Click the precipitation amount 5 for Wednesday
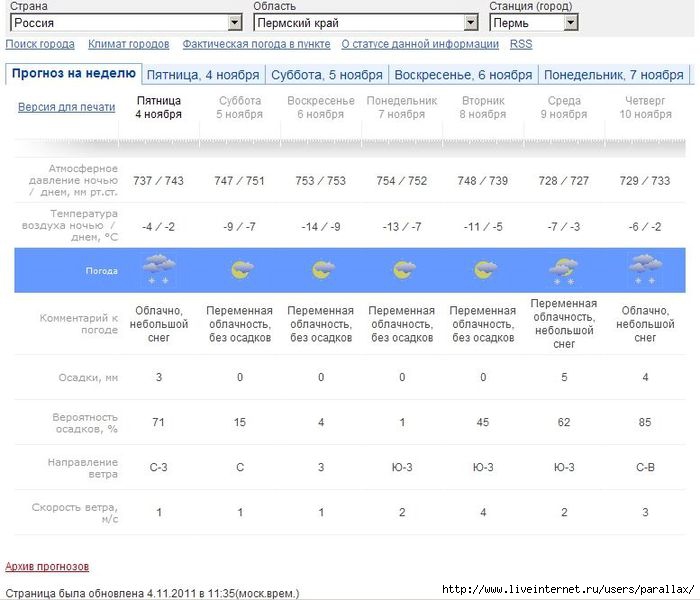The image size is (700, 600). click(564, 377)
